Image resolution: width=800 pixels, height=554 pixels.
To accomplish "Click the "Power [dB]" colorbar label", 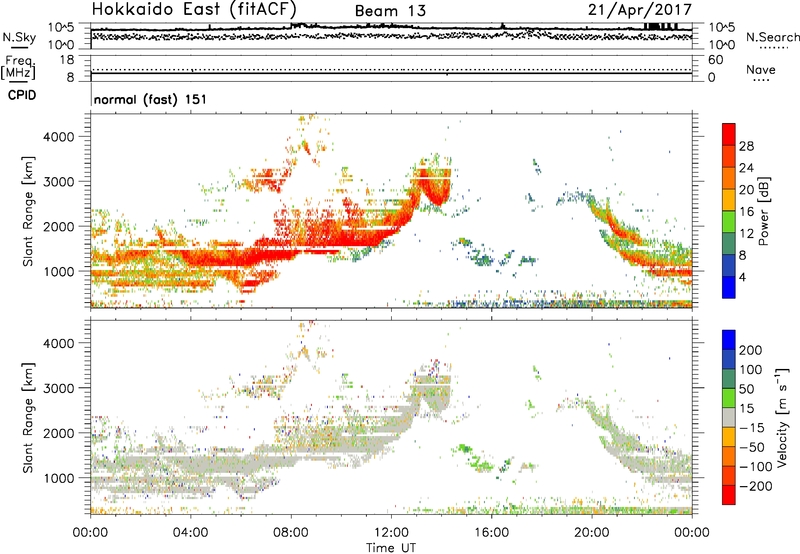I will (x=764, y=211).
